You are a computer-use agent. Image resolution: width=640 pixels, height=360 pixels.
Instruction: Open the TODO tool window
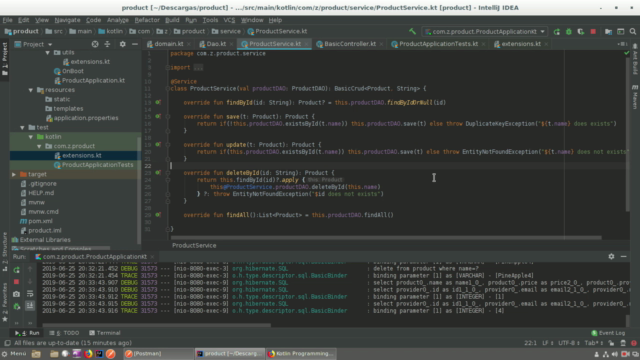click(x=64, y=333)
